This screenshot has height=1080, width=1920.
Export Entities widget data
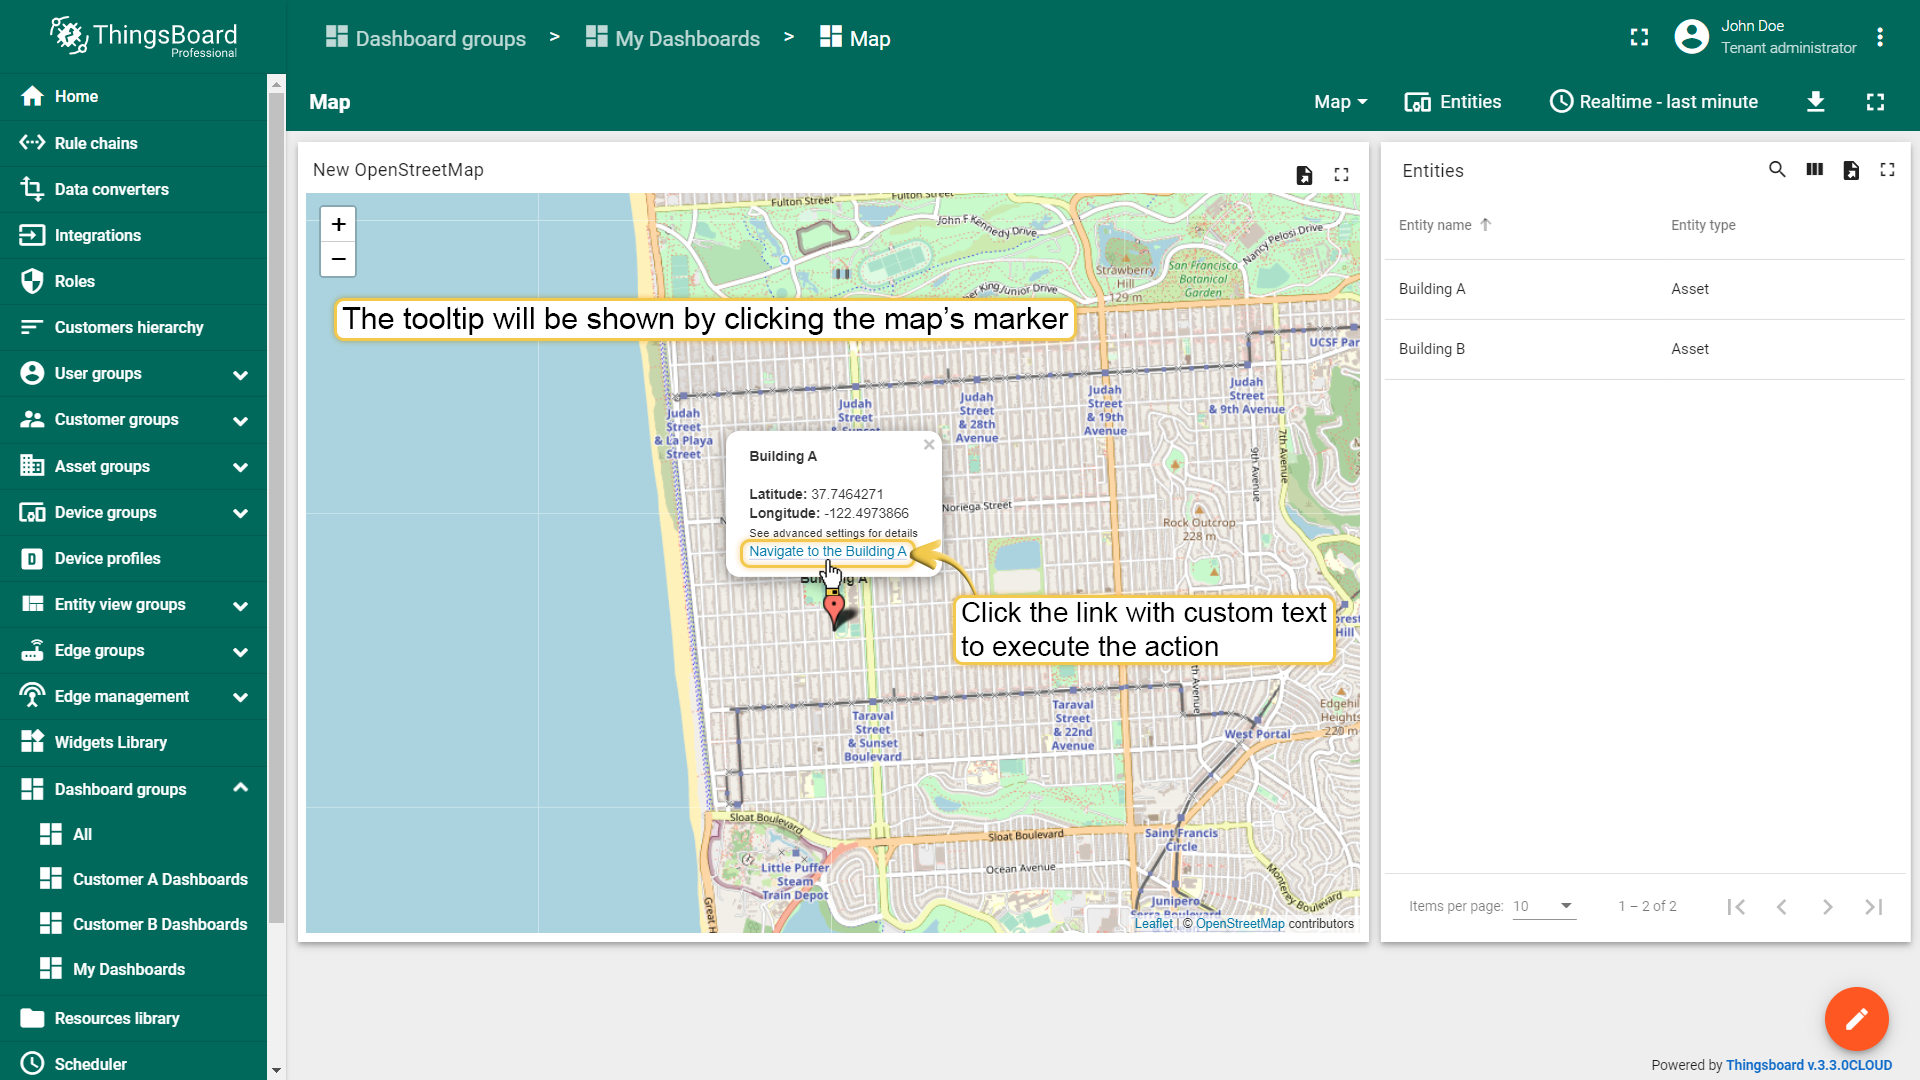point(1852,170)
